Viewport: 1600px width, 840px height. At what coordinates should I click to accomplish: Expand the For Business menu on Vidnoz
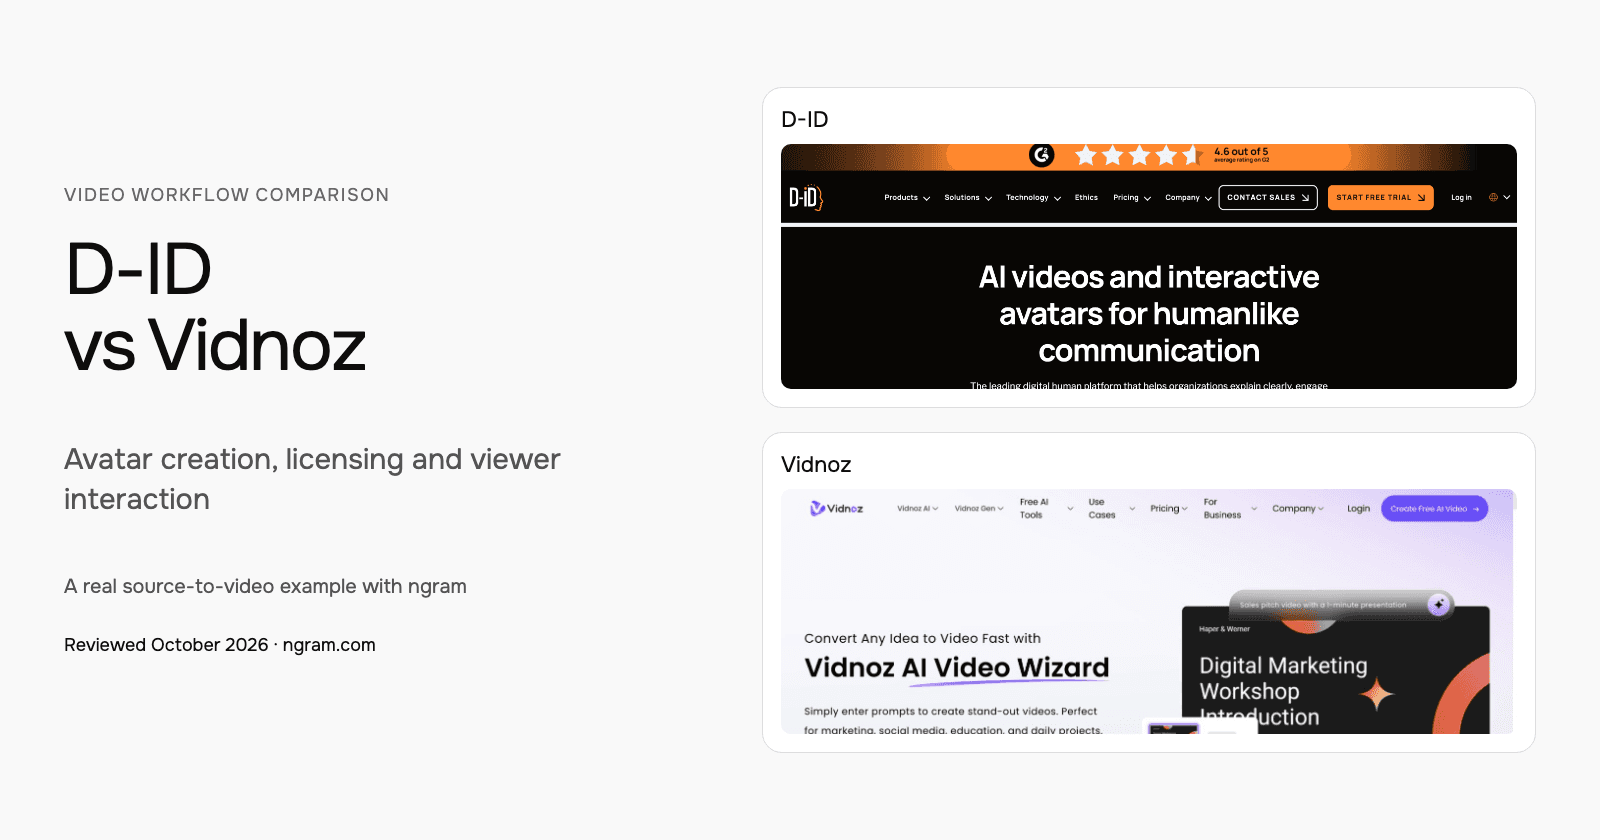pos(1231,509)
